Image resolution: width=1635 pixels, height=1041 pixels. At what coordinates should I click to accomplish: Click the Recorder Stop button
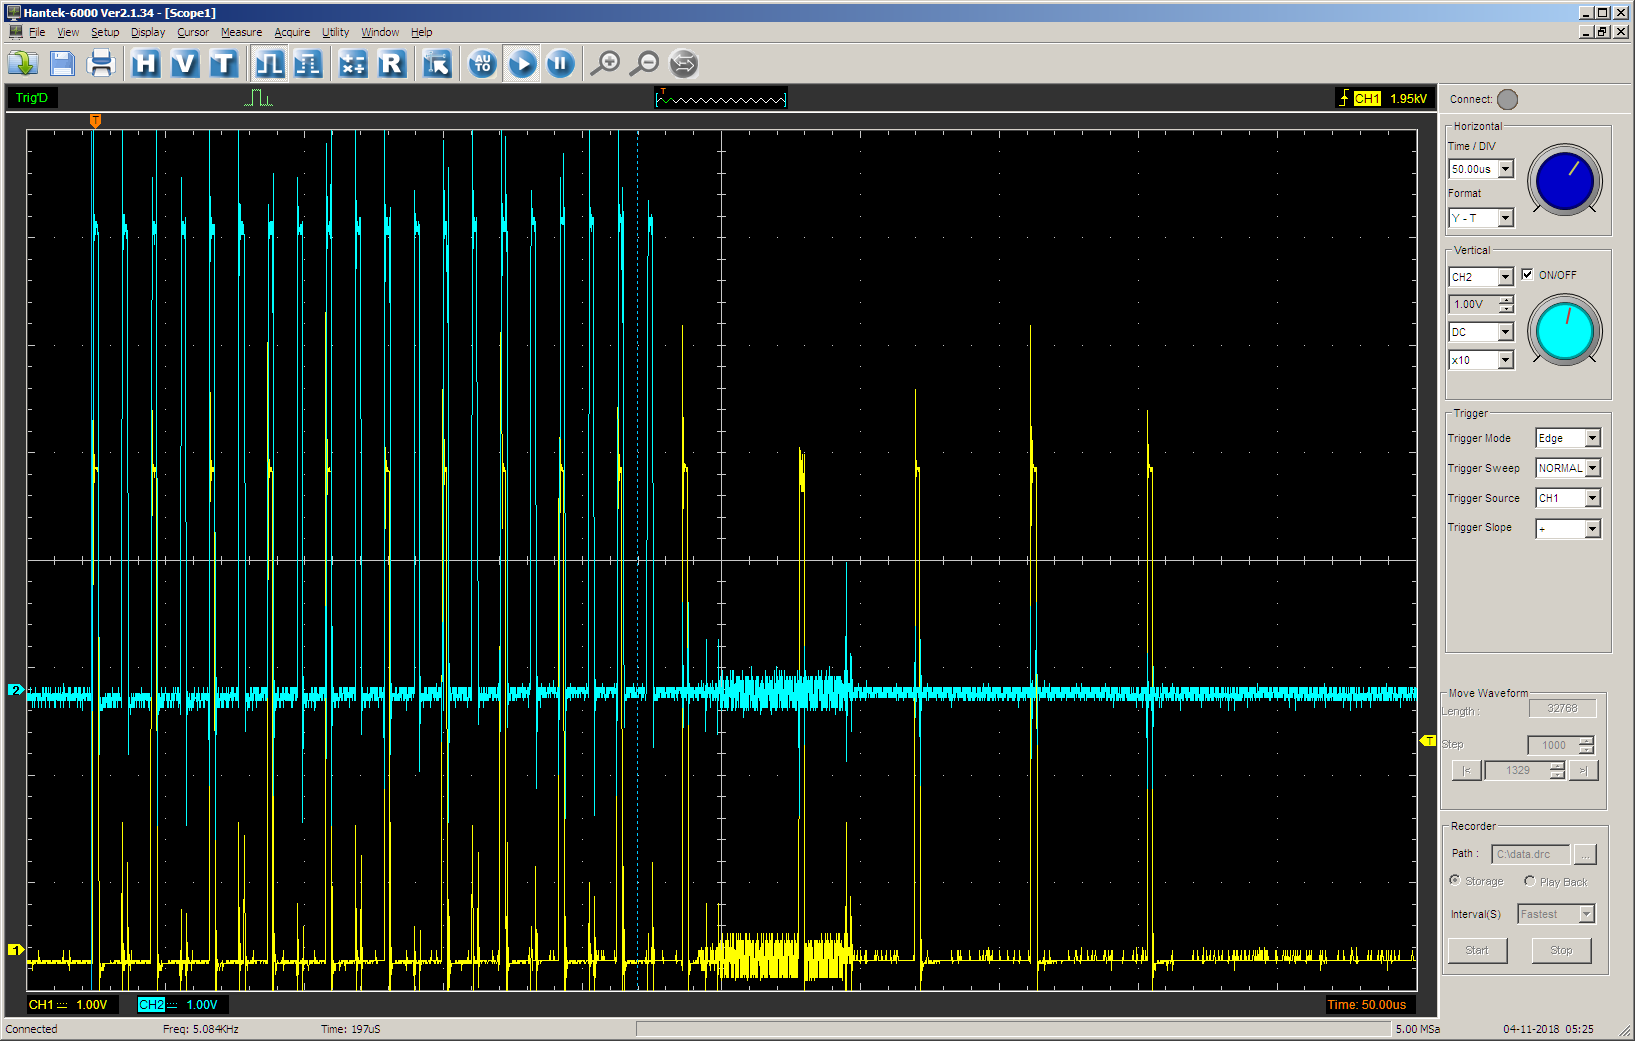1561,950
